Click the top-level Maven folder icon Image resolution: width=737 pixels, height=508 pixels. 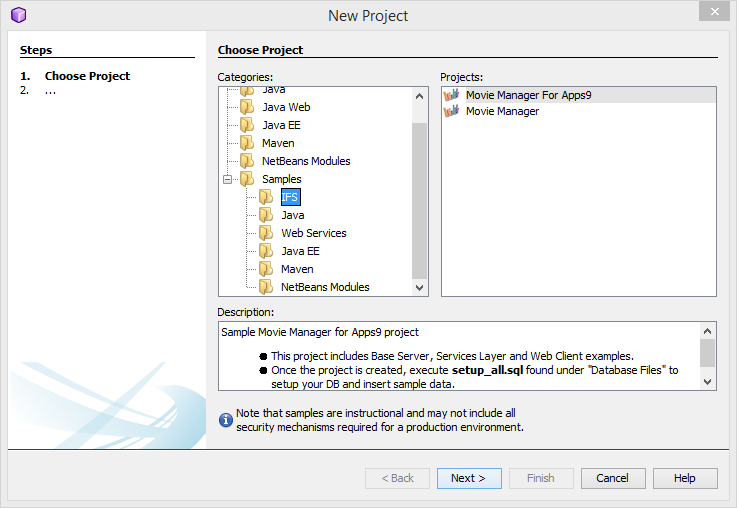pos(247,143)
